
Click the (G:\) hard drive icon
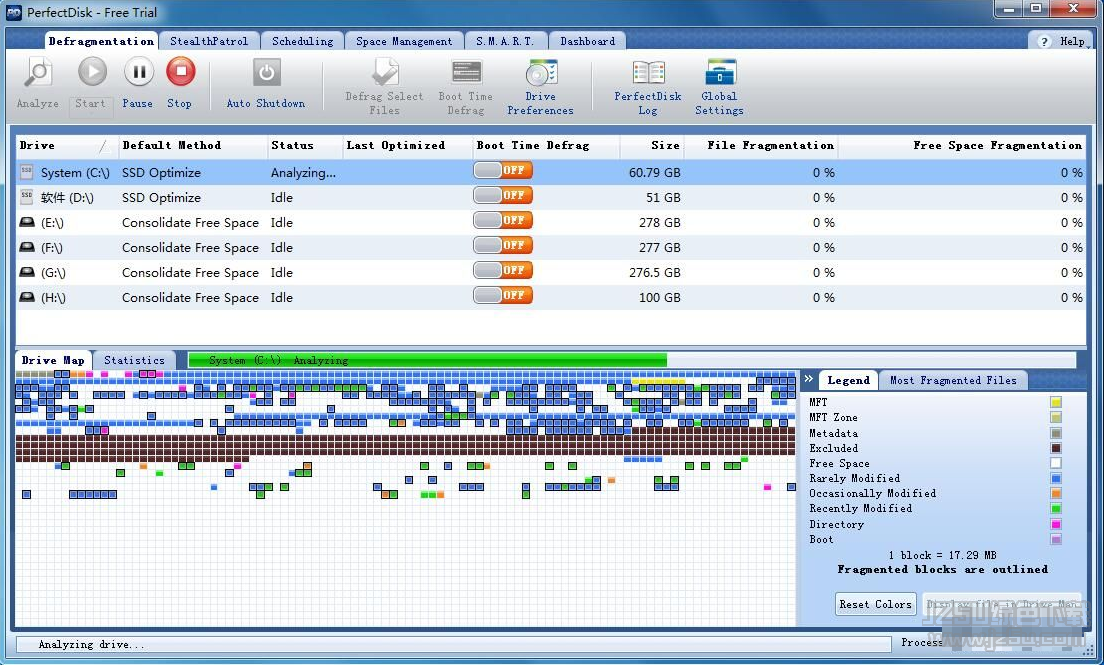(27, 272)
